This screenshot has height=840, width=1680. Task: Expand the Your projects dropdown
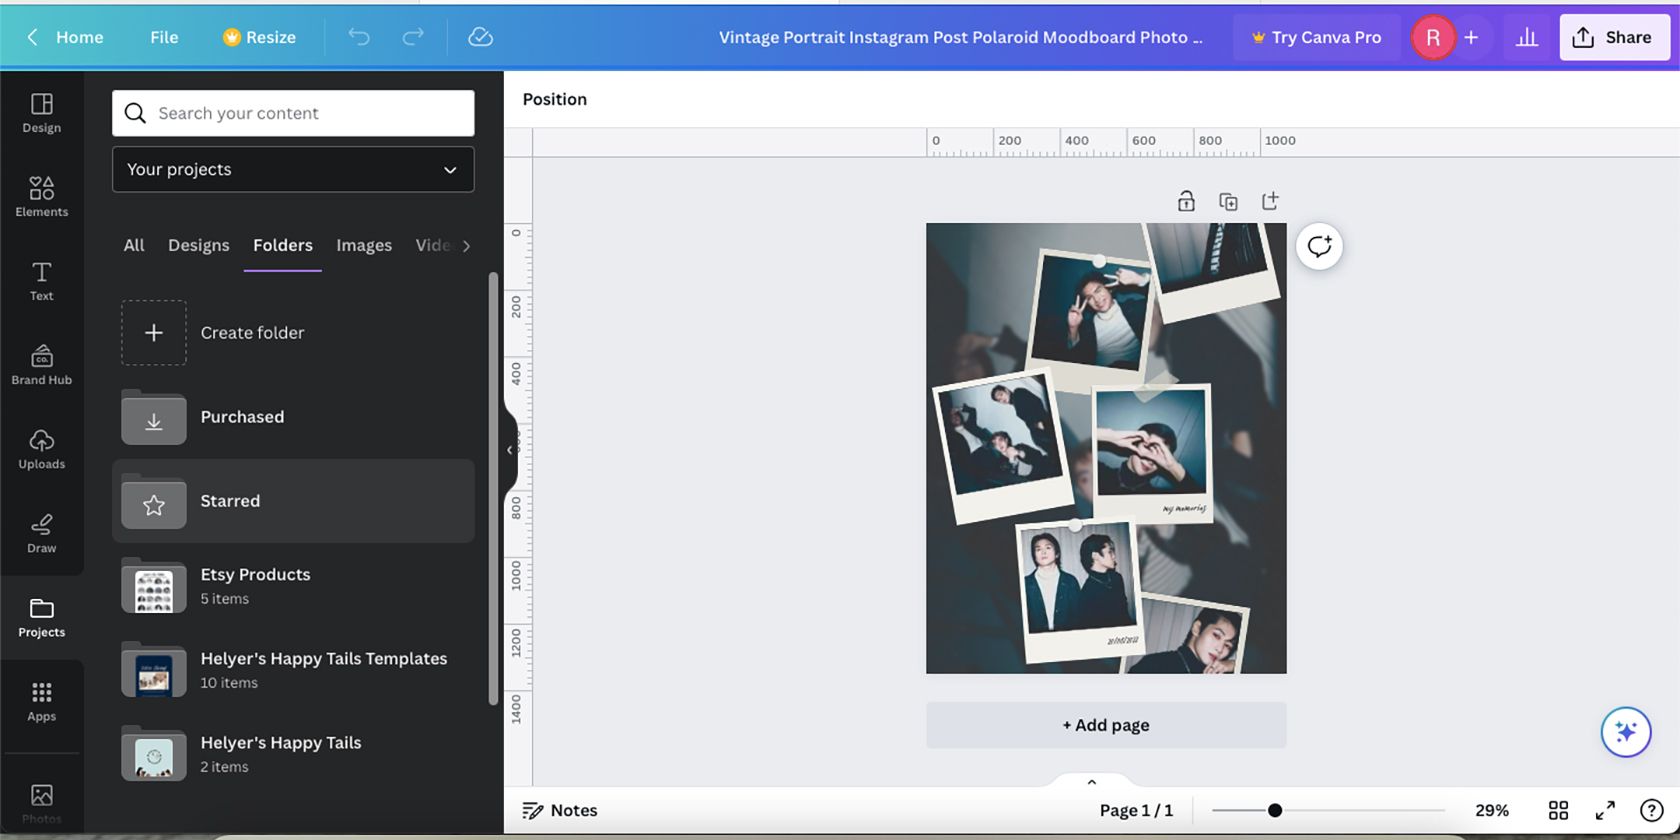tap(293, 169)
